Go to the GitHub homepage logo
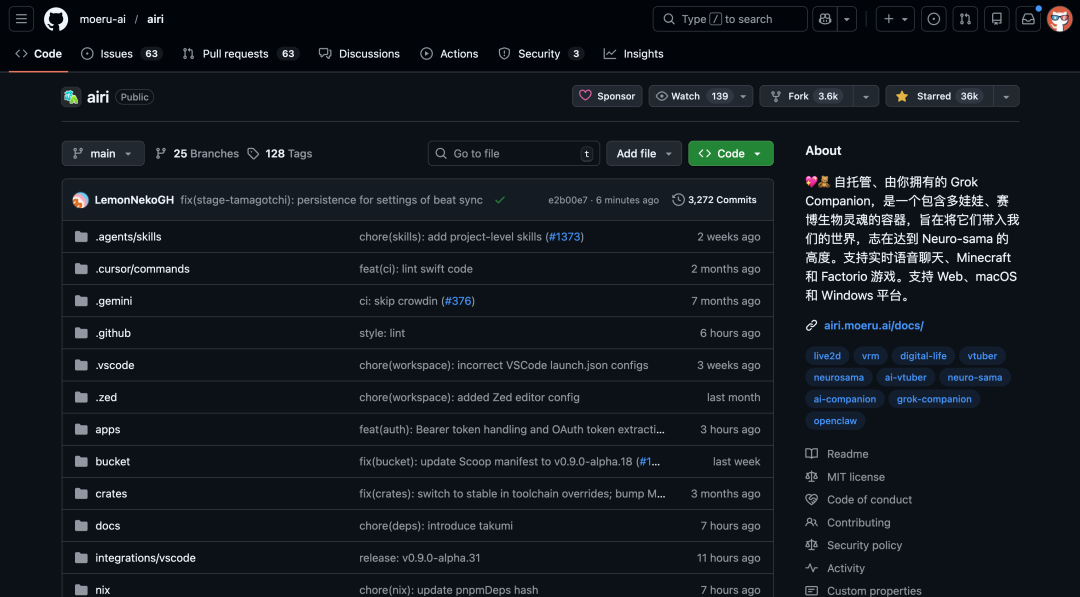Image resolution: width=1080 pixels, height=597 pixels. coord(56,19)
